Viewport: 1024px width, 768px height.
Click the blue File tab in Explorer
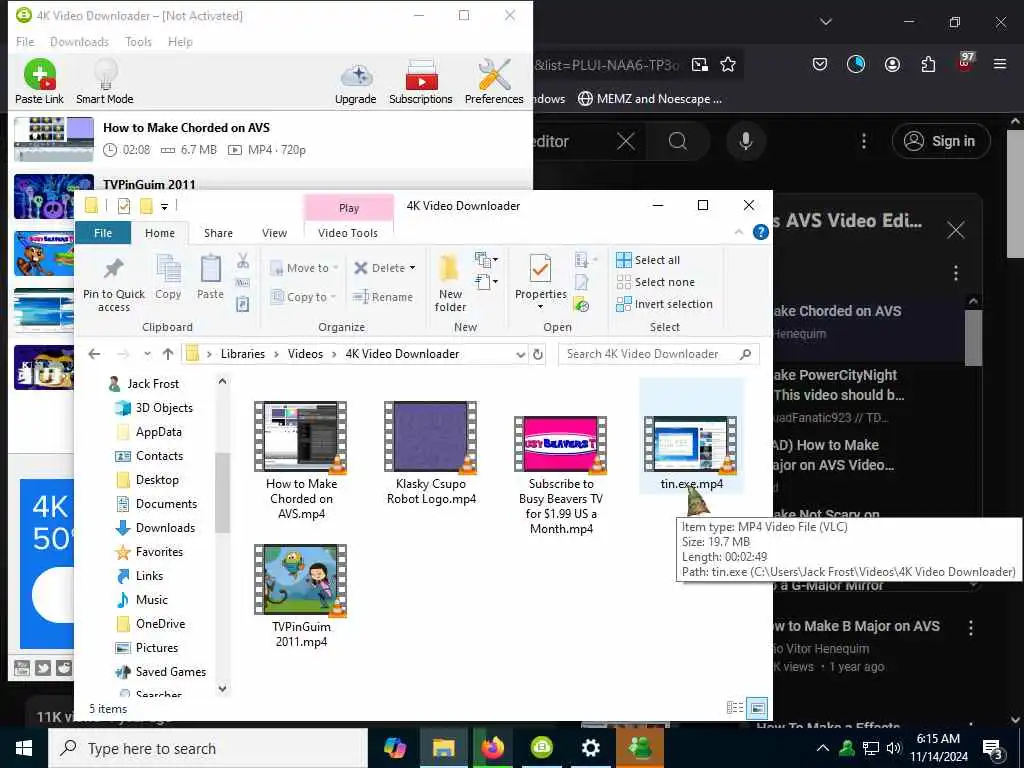pyautogui.click(x=103, y=233)
